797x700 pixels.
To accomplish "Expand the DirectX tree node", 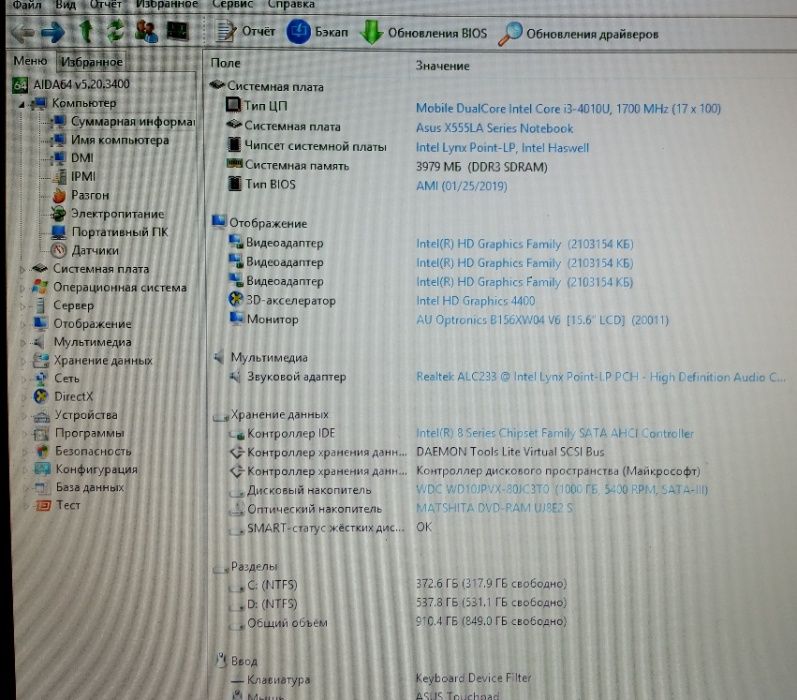I will (x=23, y=397).
